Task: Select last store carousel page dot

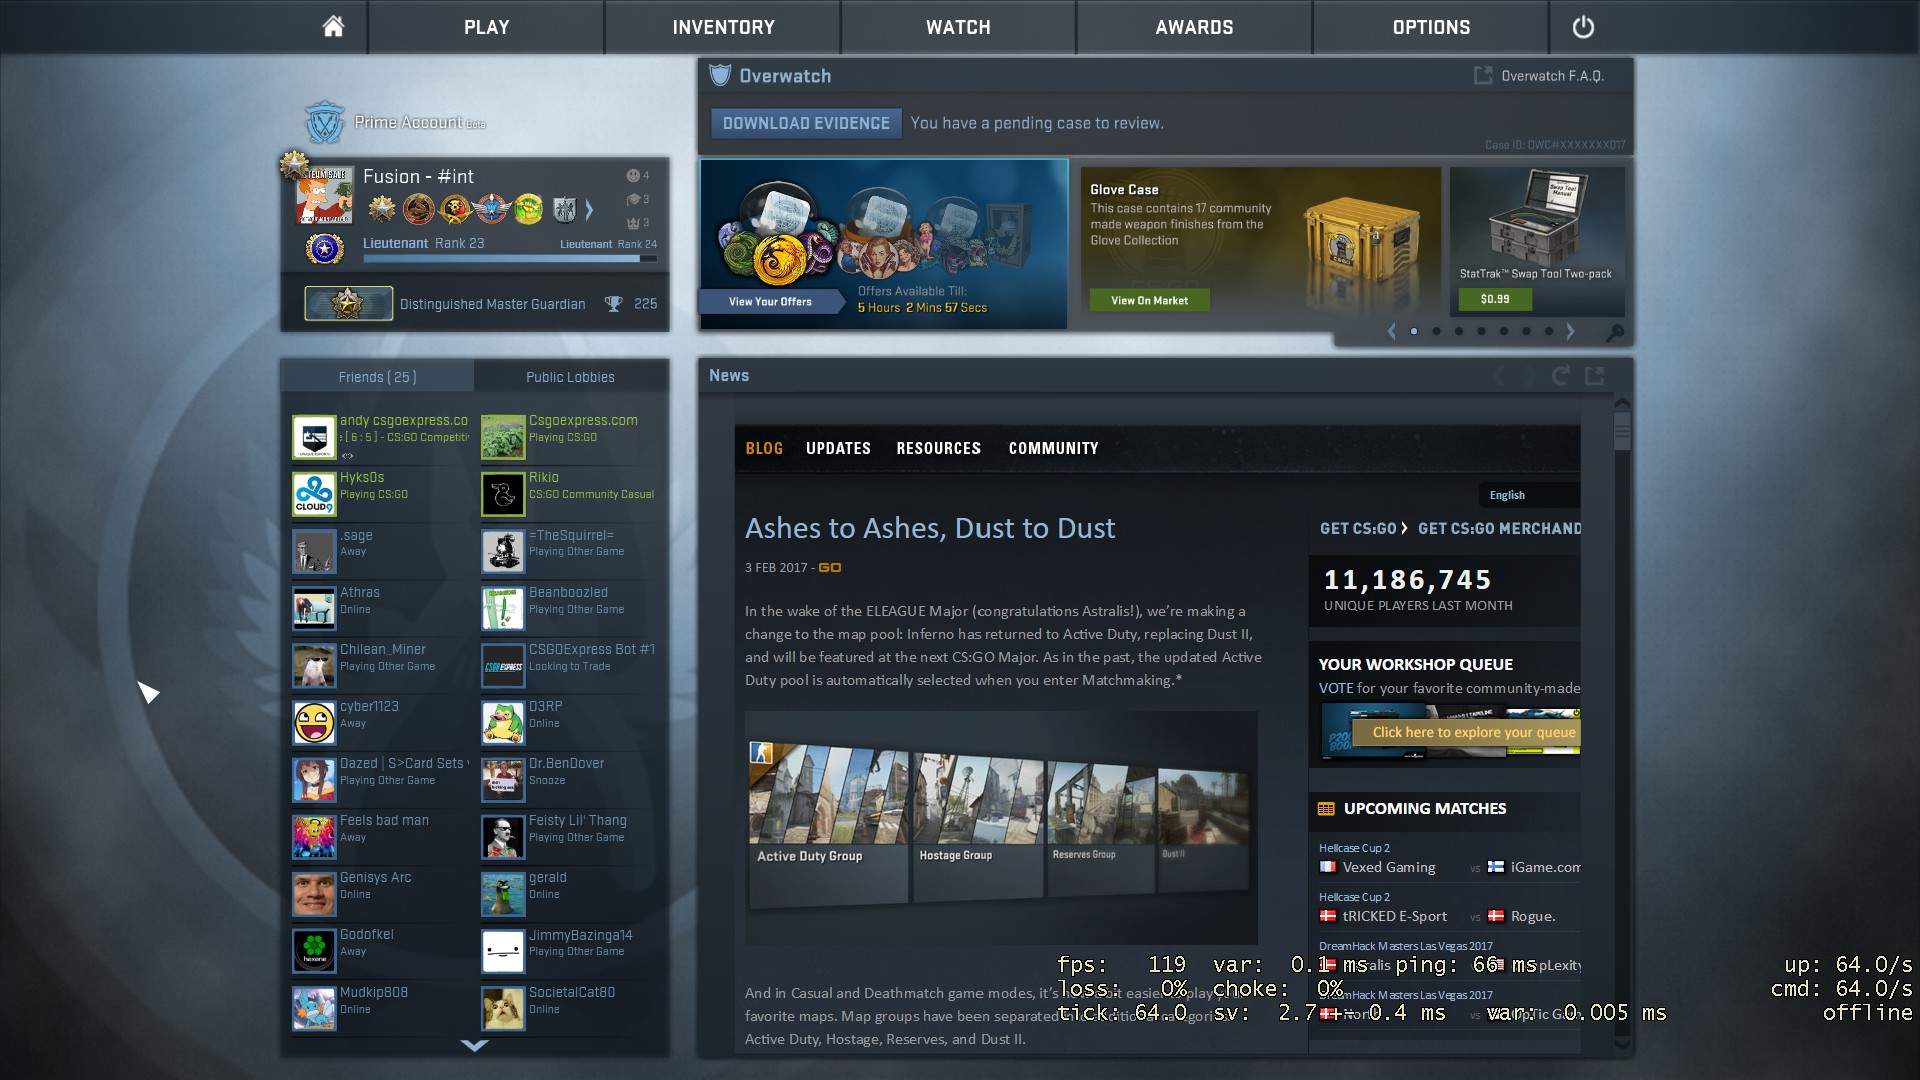Action: pos(1549,331)
